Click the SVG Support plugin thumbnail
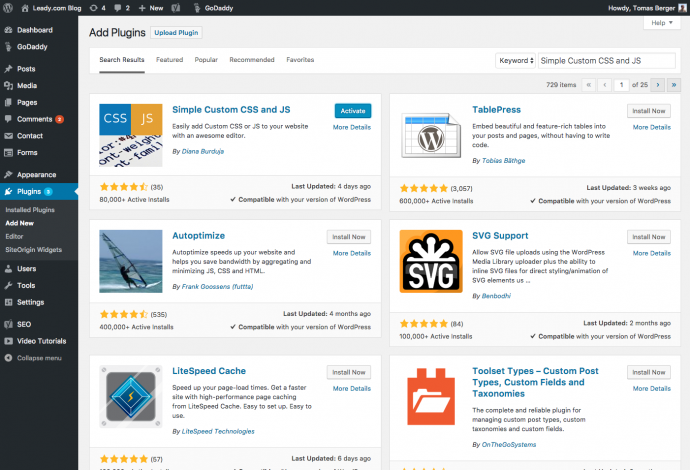The height and width of the screenshot is (470, 690). pyautogui.click(x=430, y=260)
